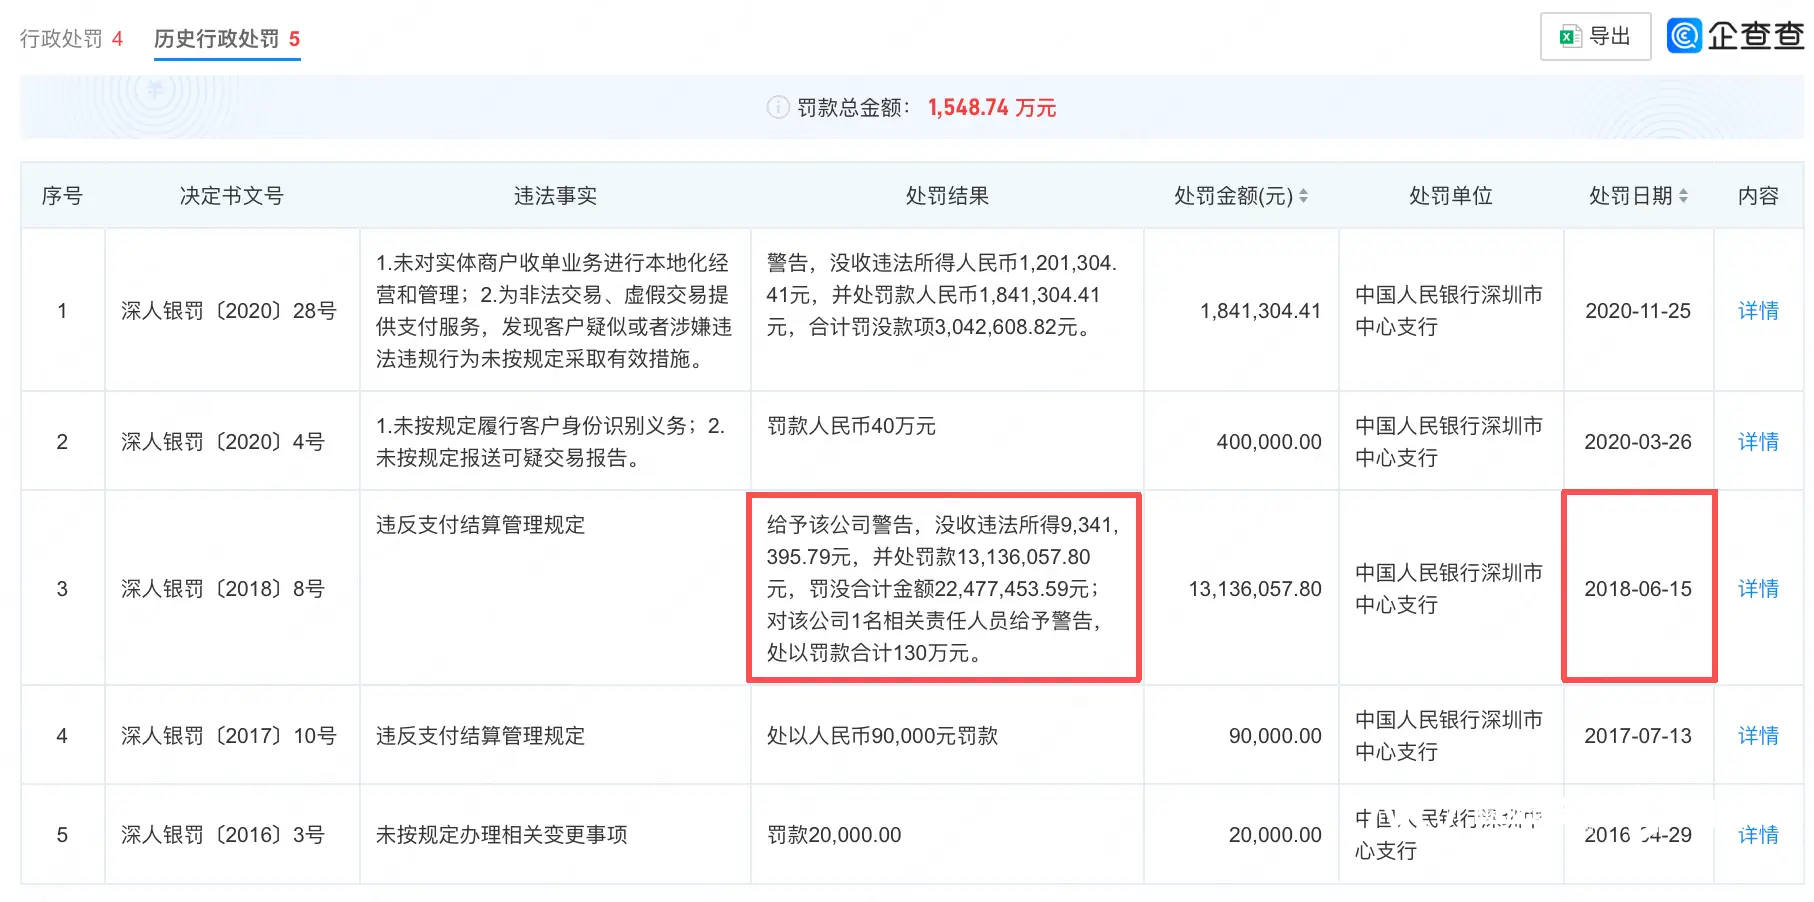Click the 处罚日期 column header

1630,196
